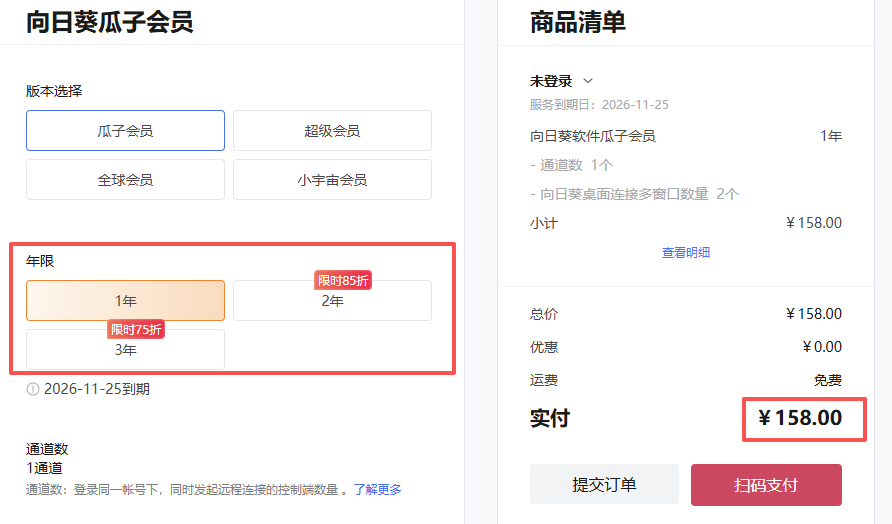Choose the 2年 duration option
Image resolution: width=892 pixels, height=524 pixels.
coord(332,301)
